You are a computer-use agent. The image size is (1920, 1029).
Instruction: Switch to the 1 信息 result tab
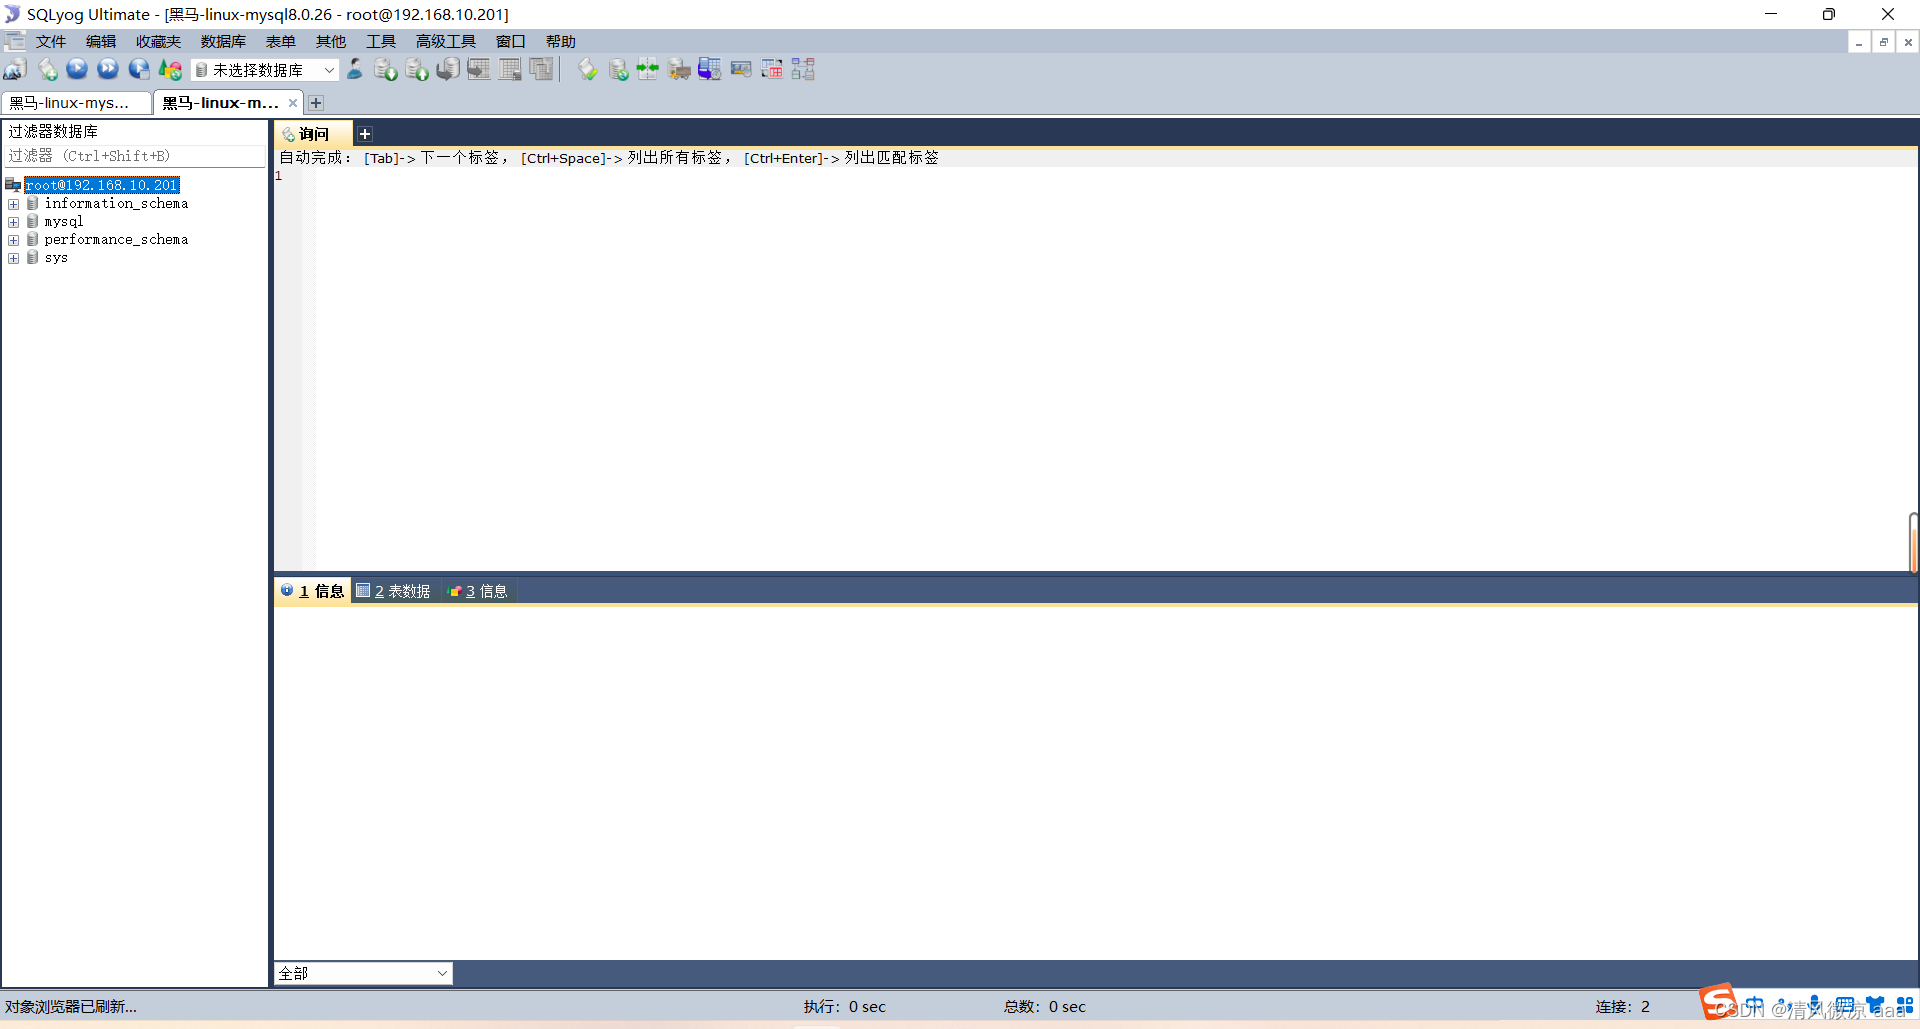click(x=313, y=591)
